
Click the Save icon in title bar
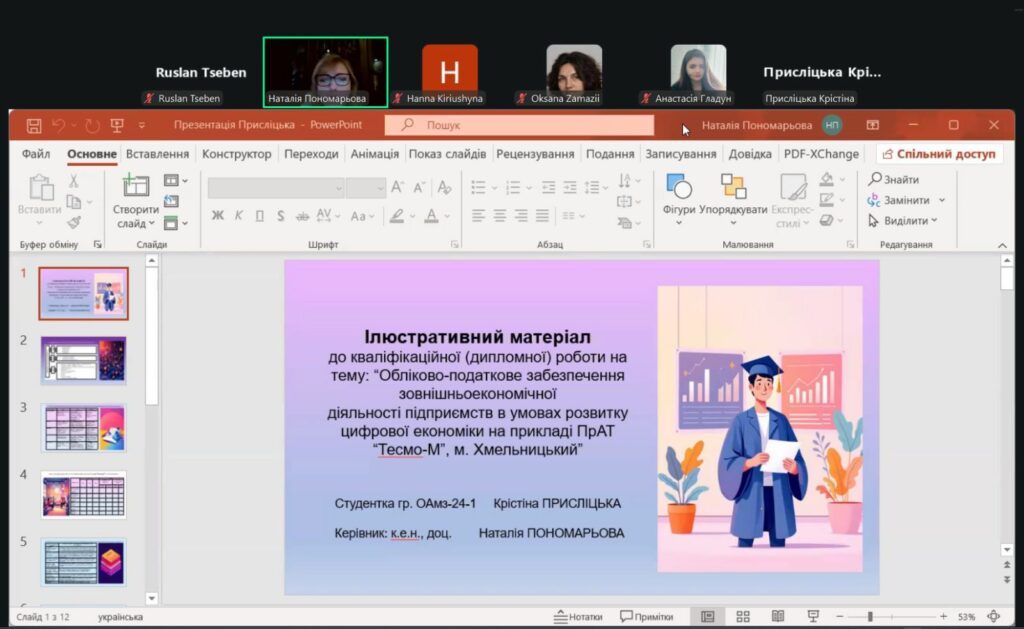tap(33, 125)
